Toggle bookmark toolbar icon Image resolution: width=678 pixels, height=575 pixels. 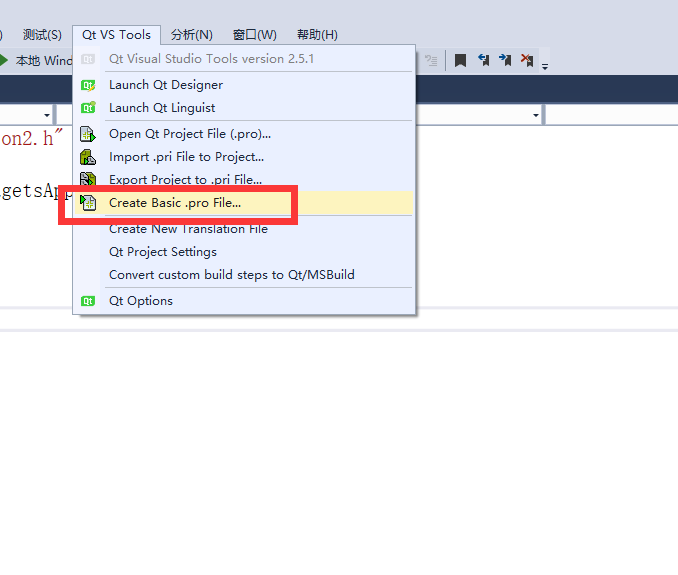pos(461,60)
